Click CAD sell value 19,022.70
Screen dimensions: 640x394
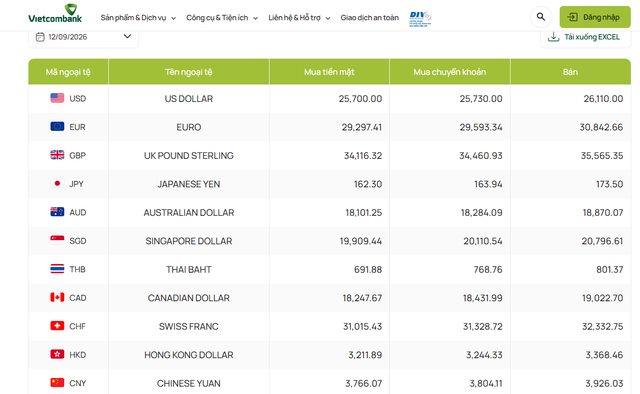602,298
